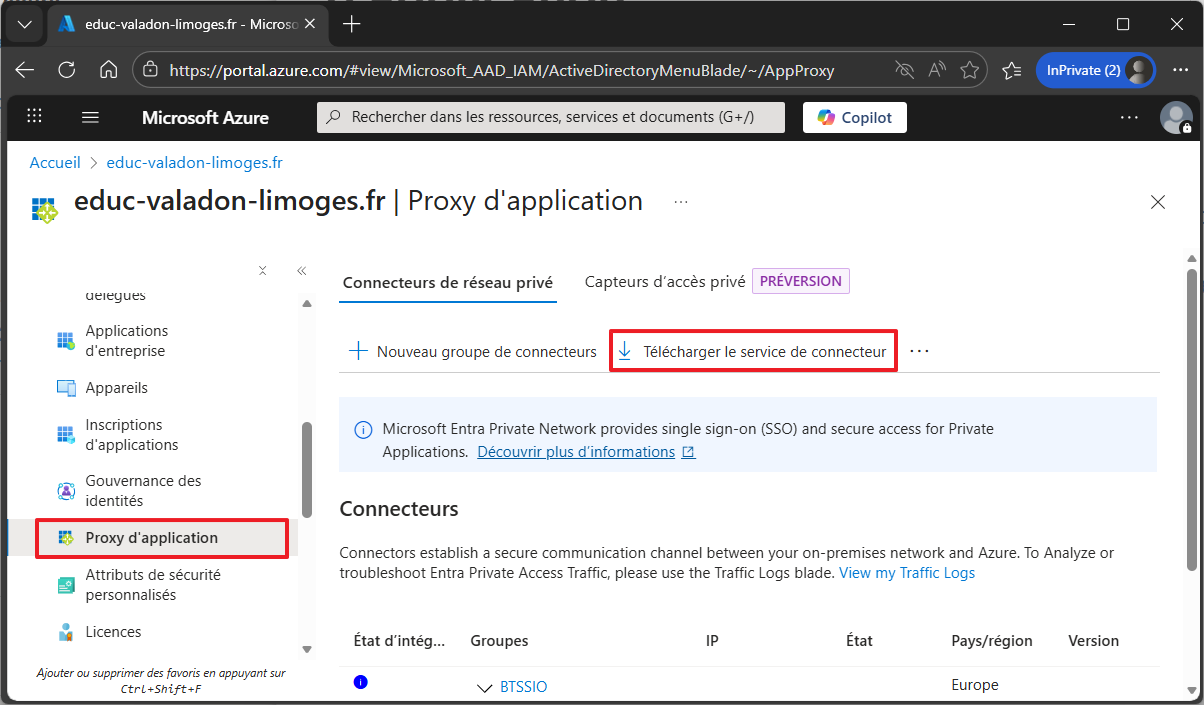1204x705 pixels.
Task: Click Télécharger le service de connecteur
Action: tap(753, 352)
